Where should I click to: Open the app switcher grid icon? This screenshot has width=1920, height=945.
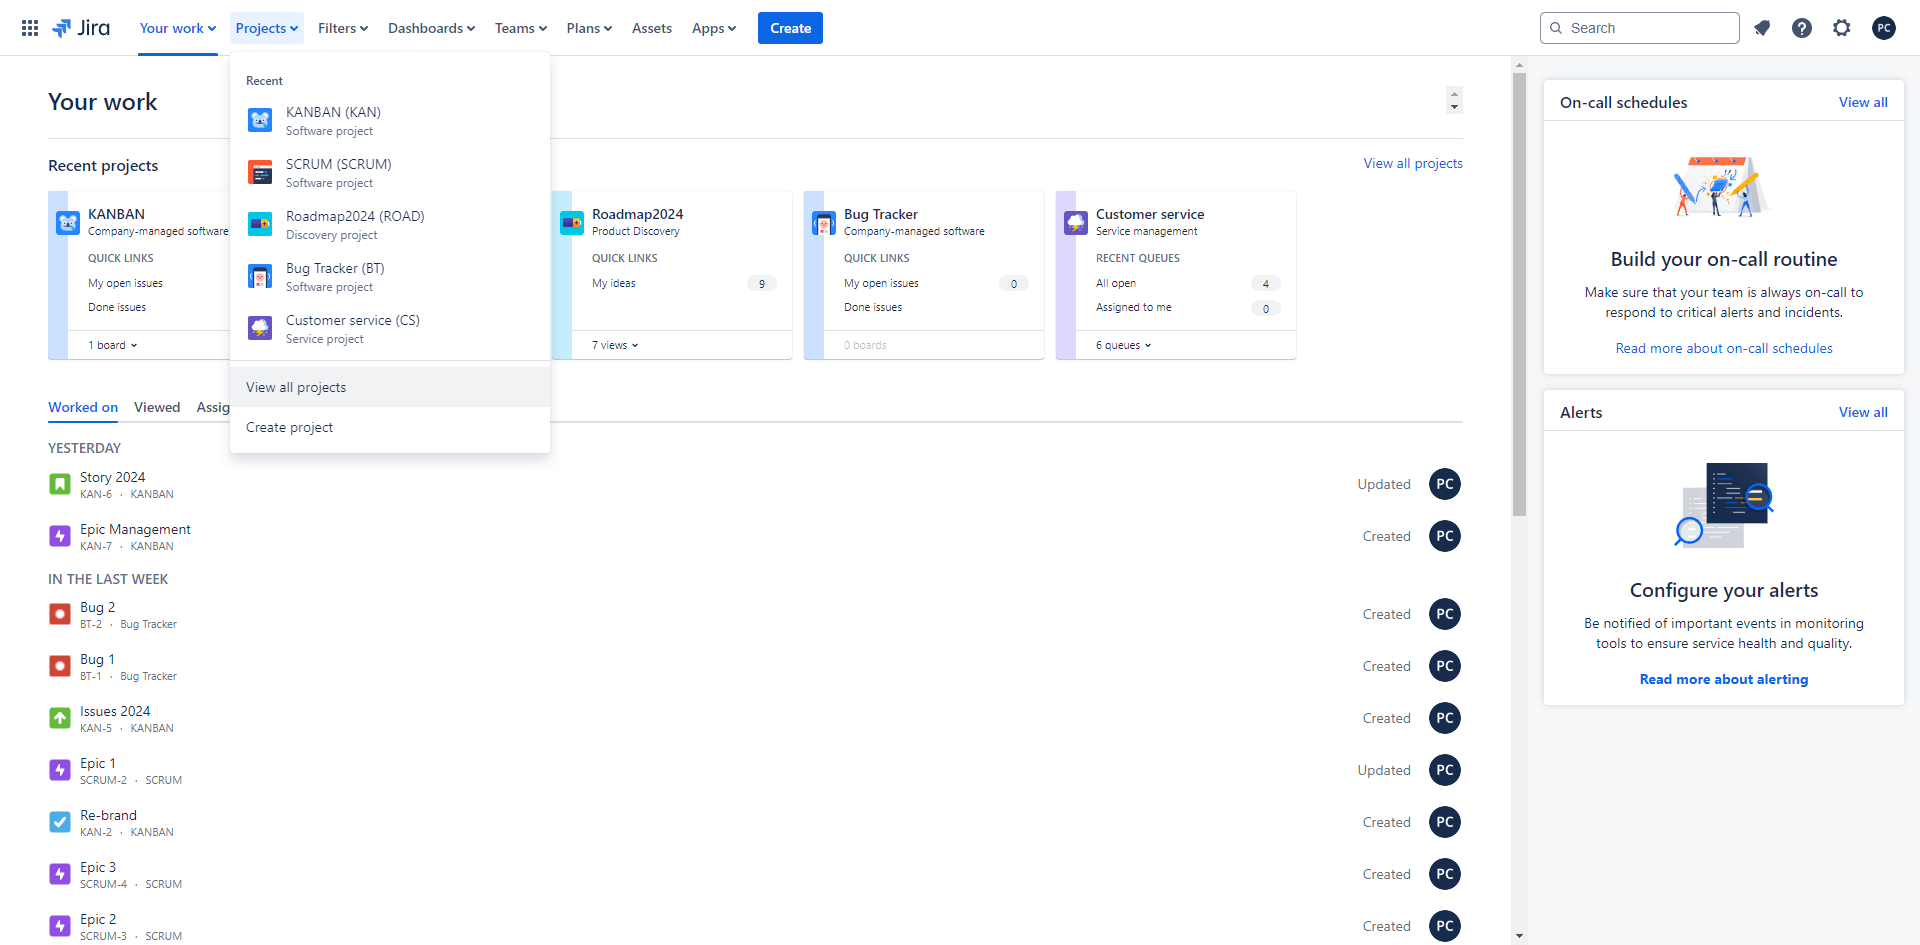click(x=30, y=28)
